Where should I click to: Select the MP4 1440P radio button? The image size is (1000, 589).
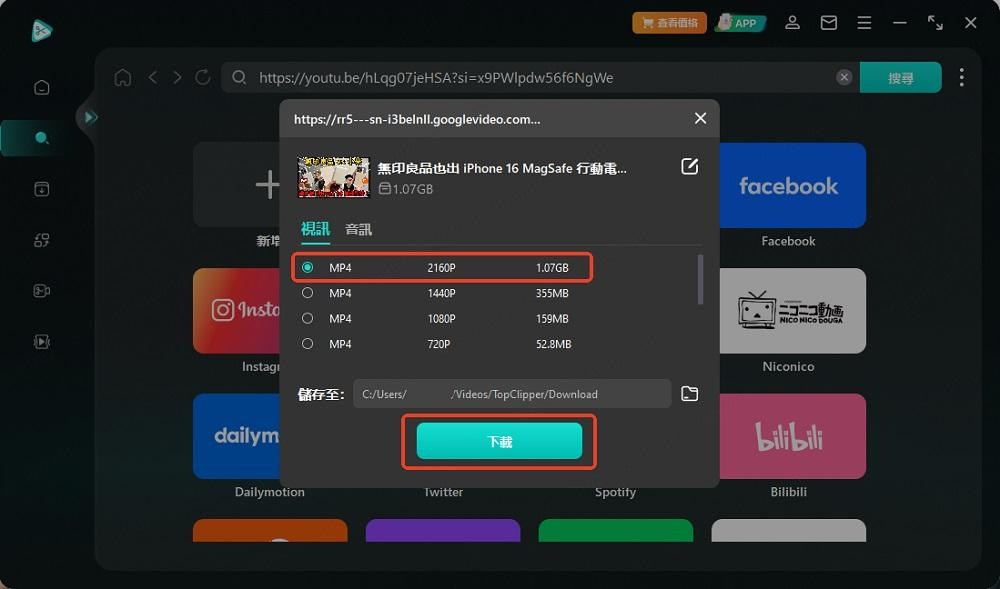(307, 293)
